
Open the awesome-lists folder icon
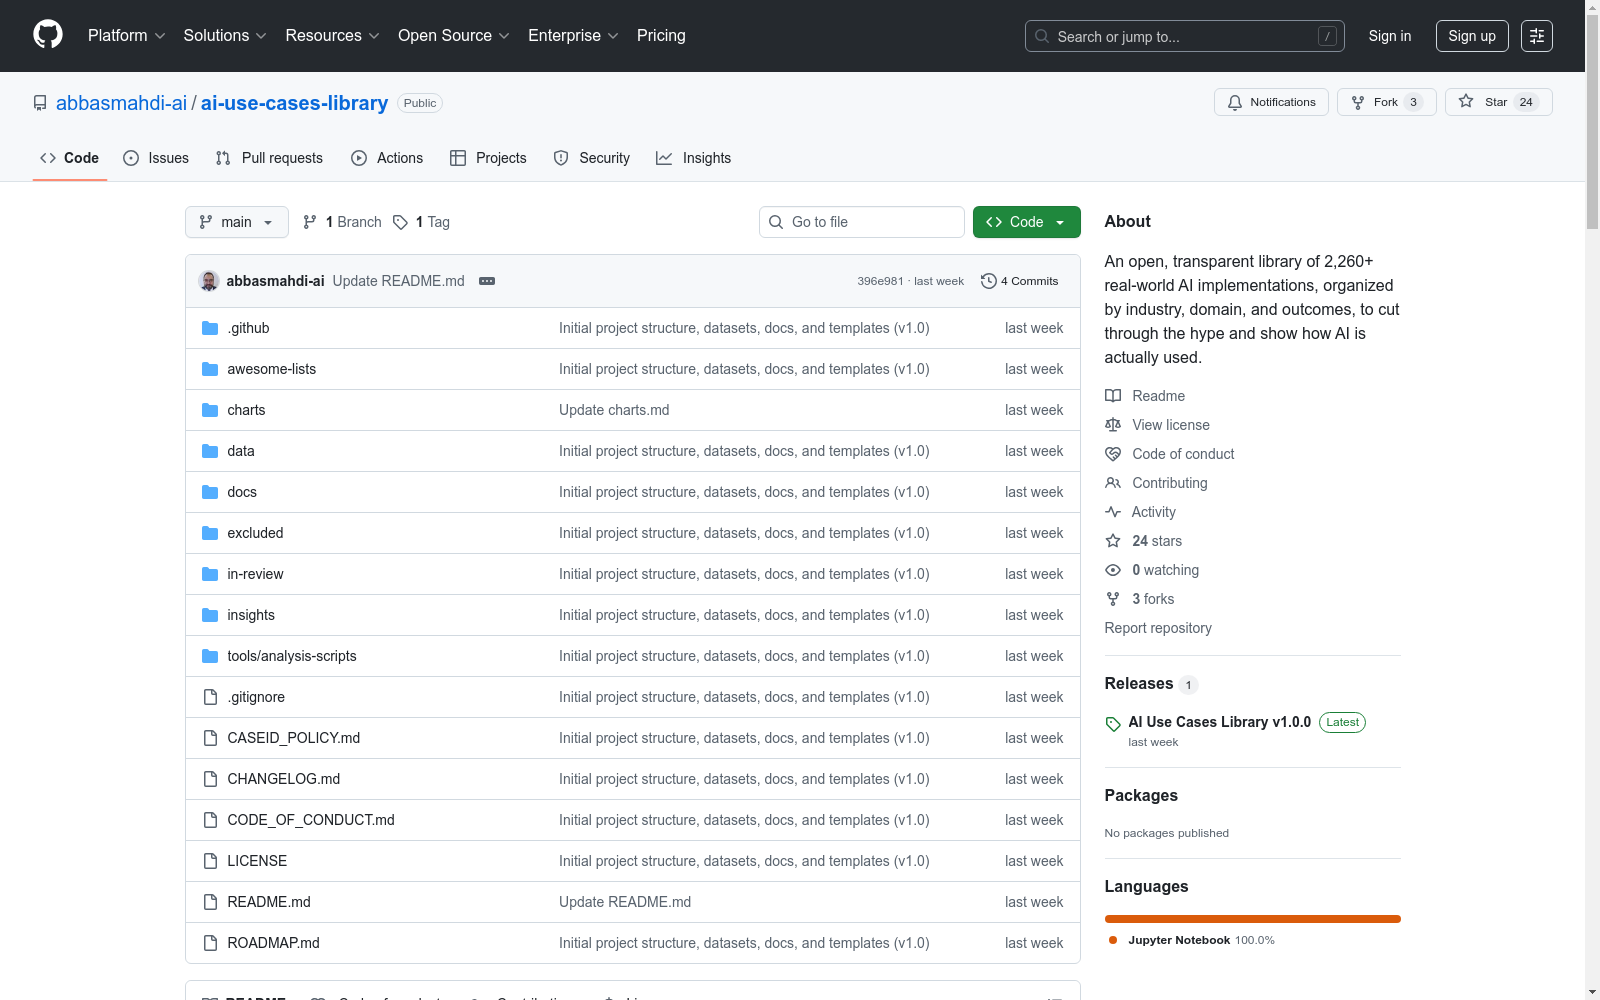(210, 369)
